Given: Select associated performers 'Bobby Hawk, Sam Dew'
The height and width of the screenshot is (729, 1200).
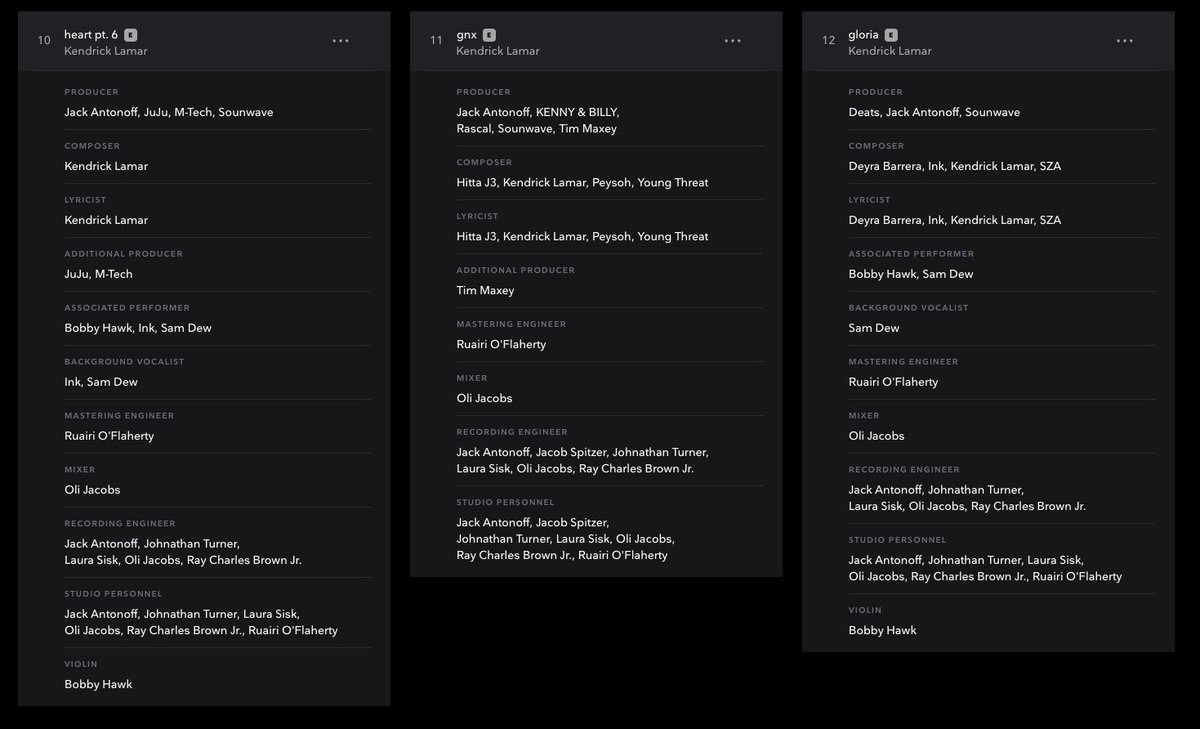Looking at the screenshot, I should click(x=911, y=274).
